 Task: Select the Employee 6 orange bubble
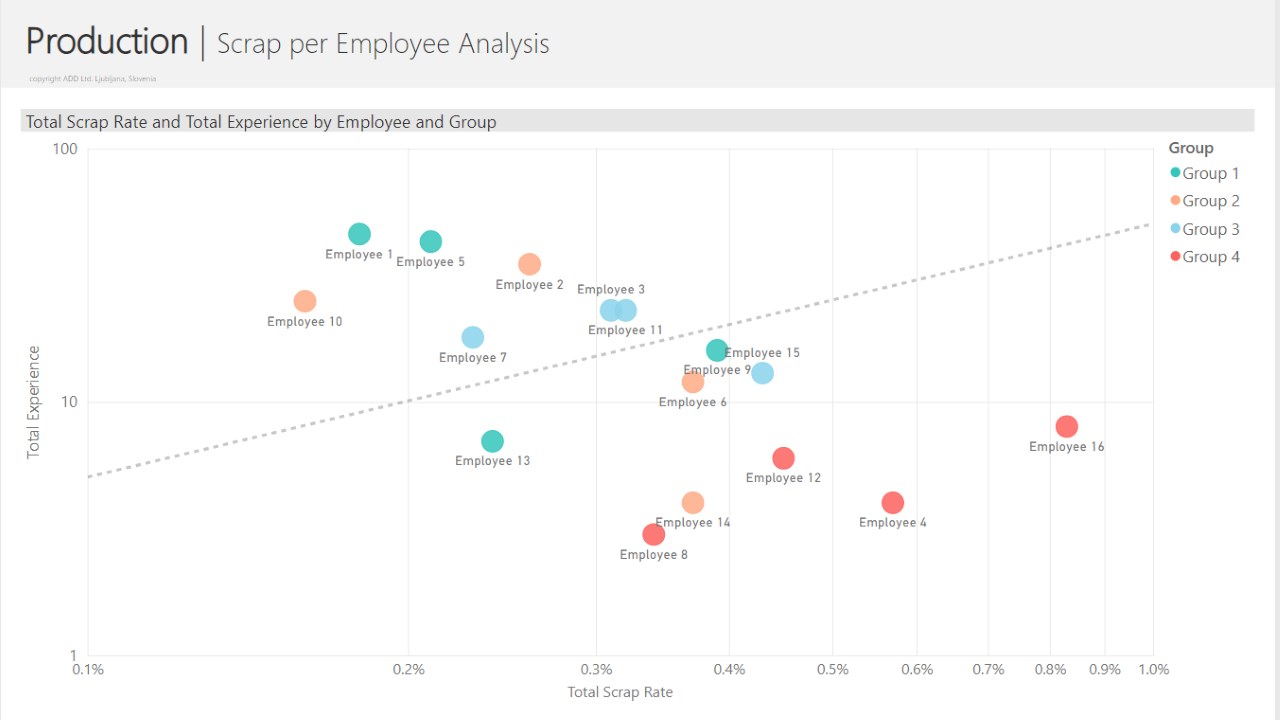(693, 382)
